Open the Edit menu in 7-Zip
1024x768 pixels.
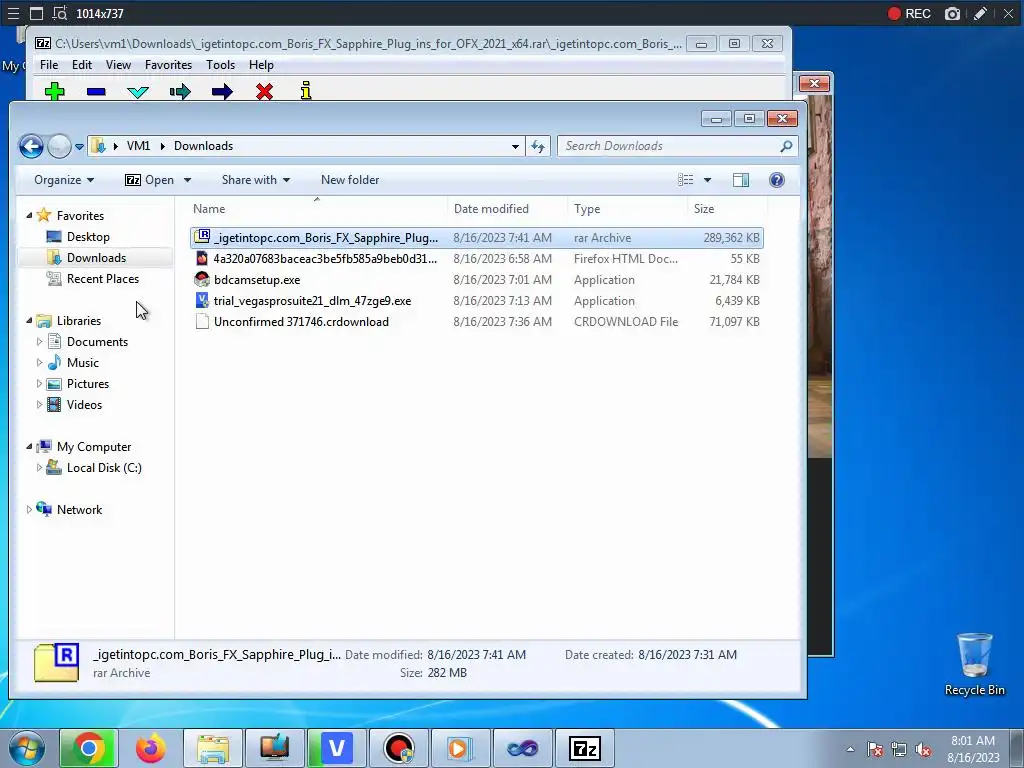point(82,65)
